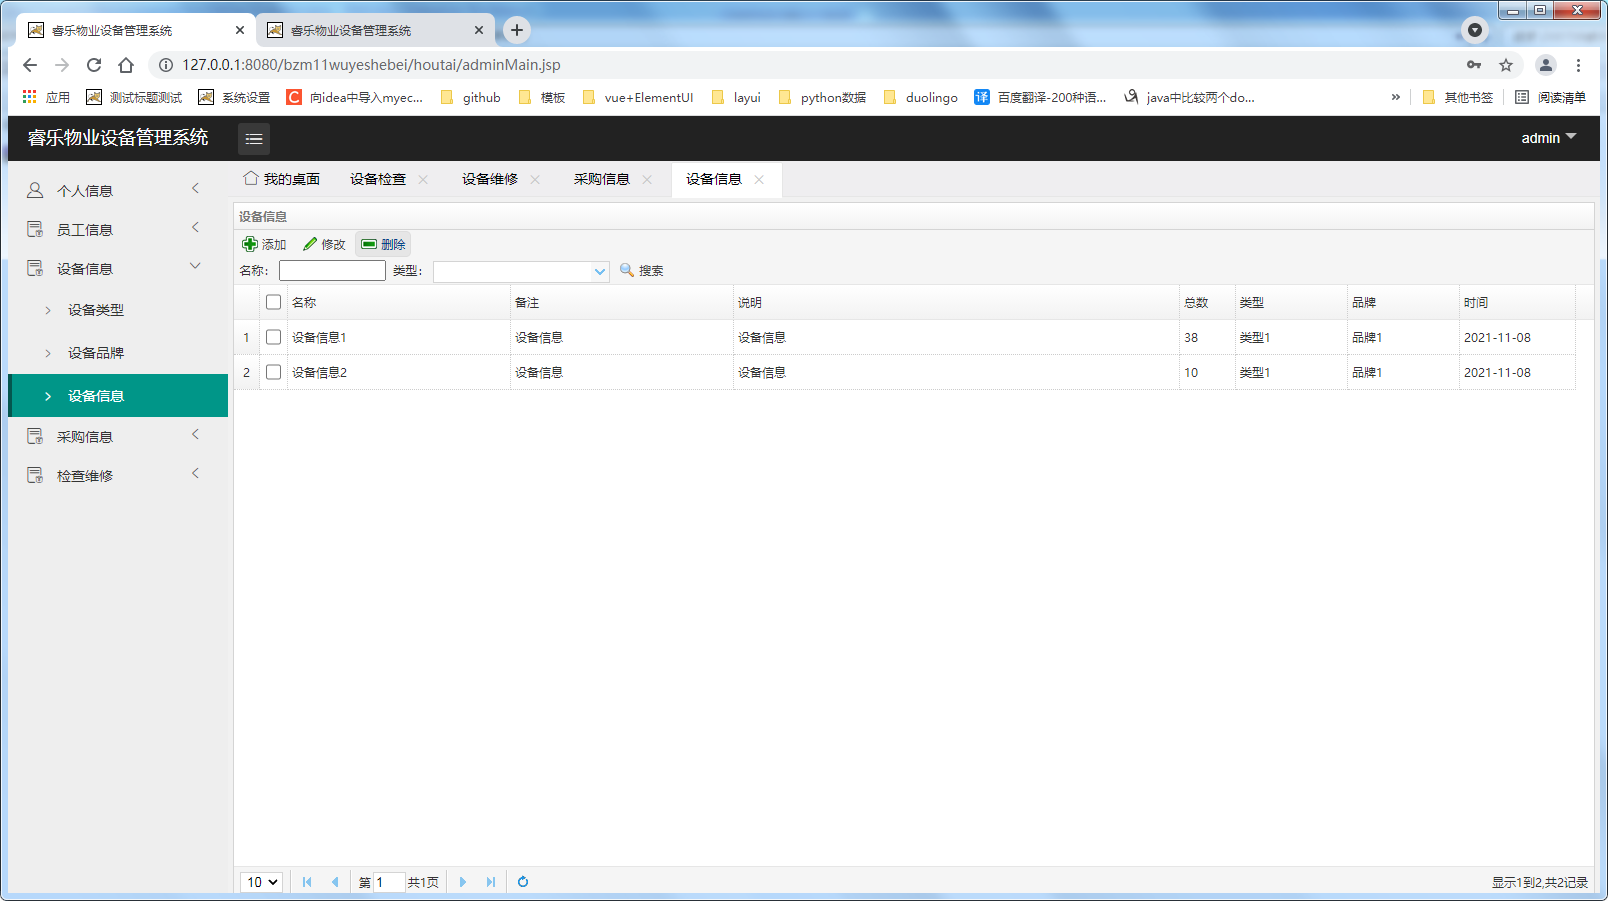
Task: Click the browser home icon
Action: click(126, 65)
